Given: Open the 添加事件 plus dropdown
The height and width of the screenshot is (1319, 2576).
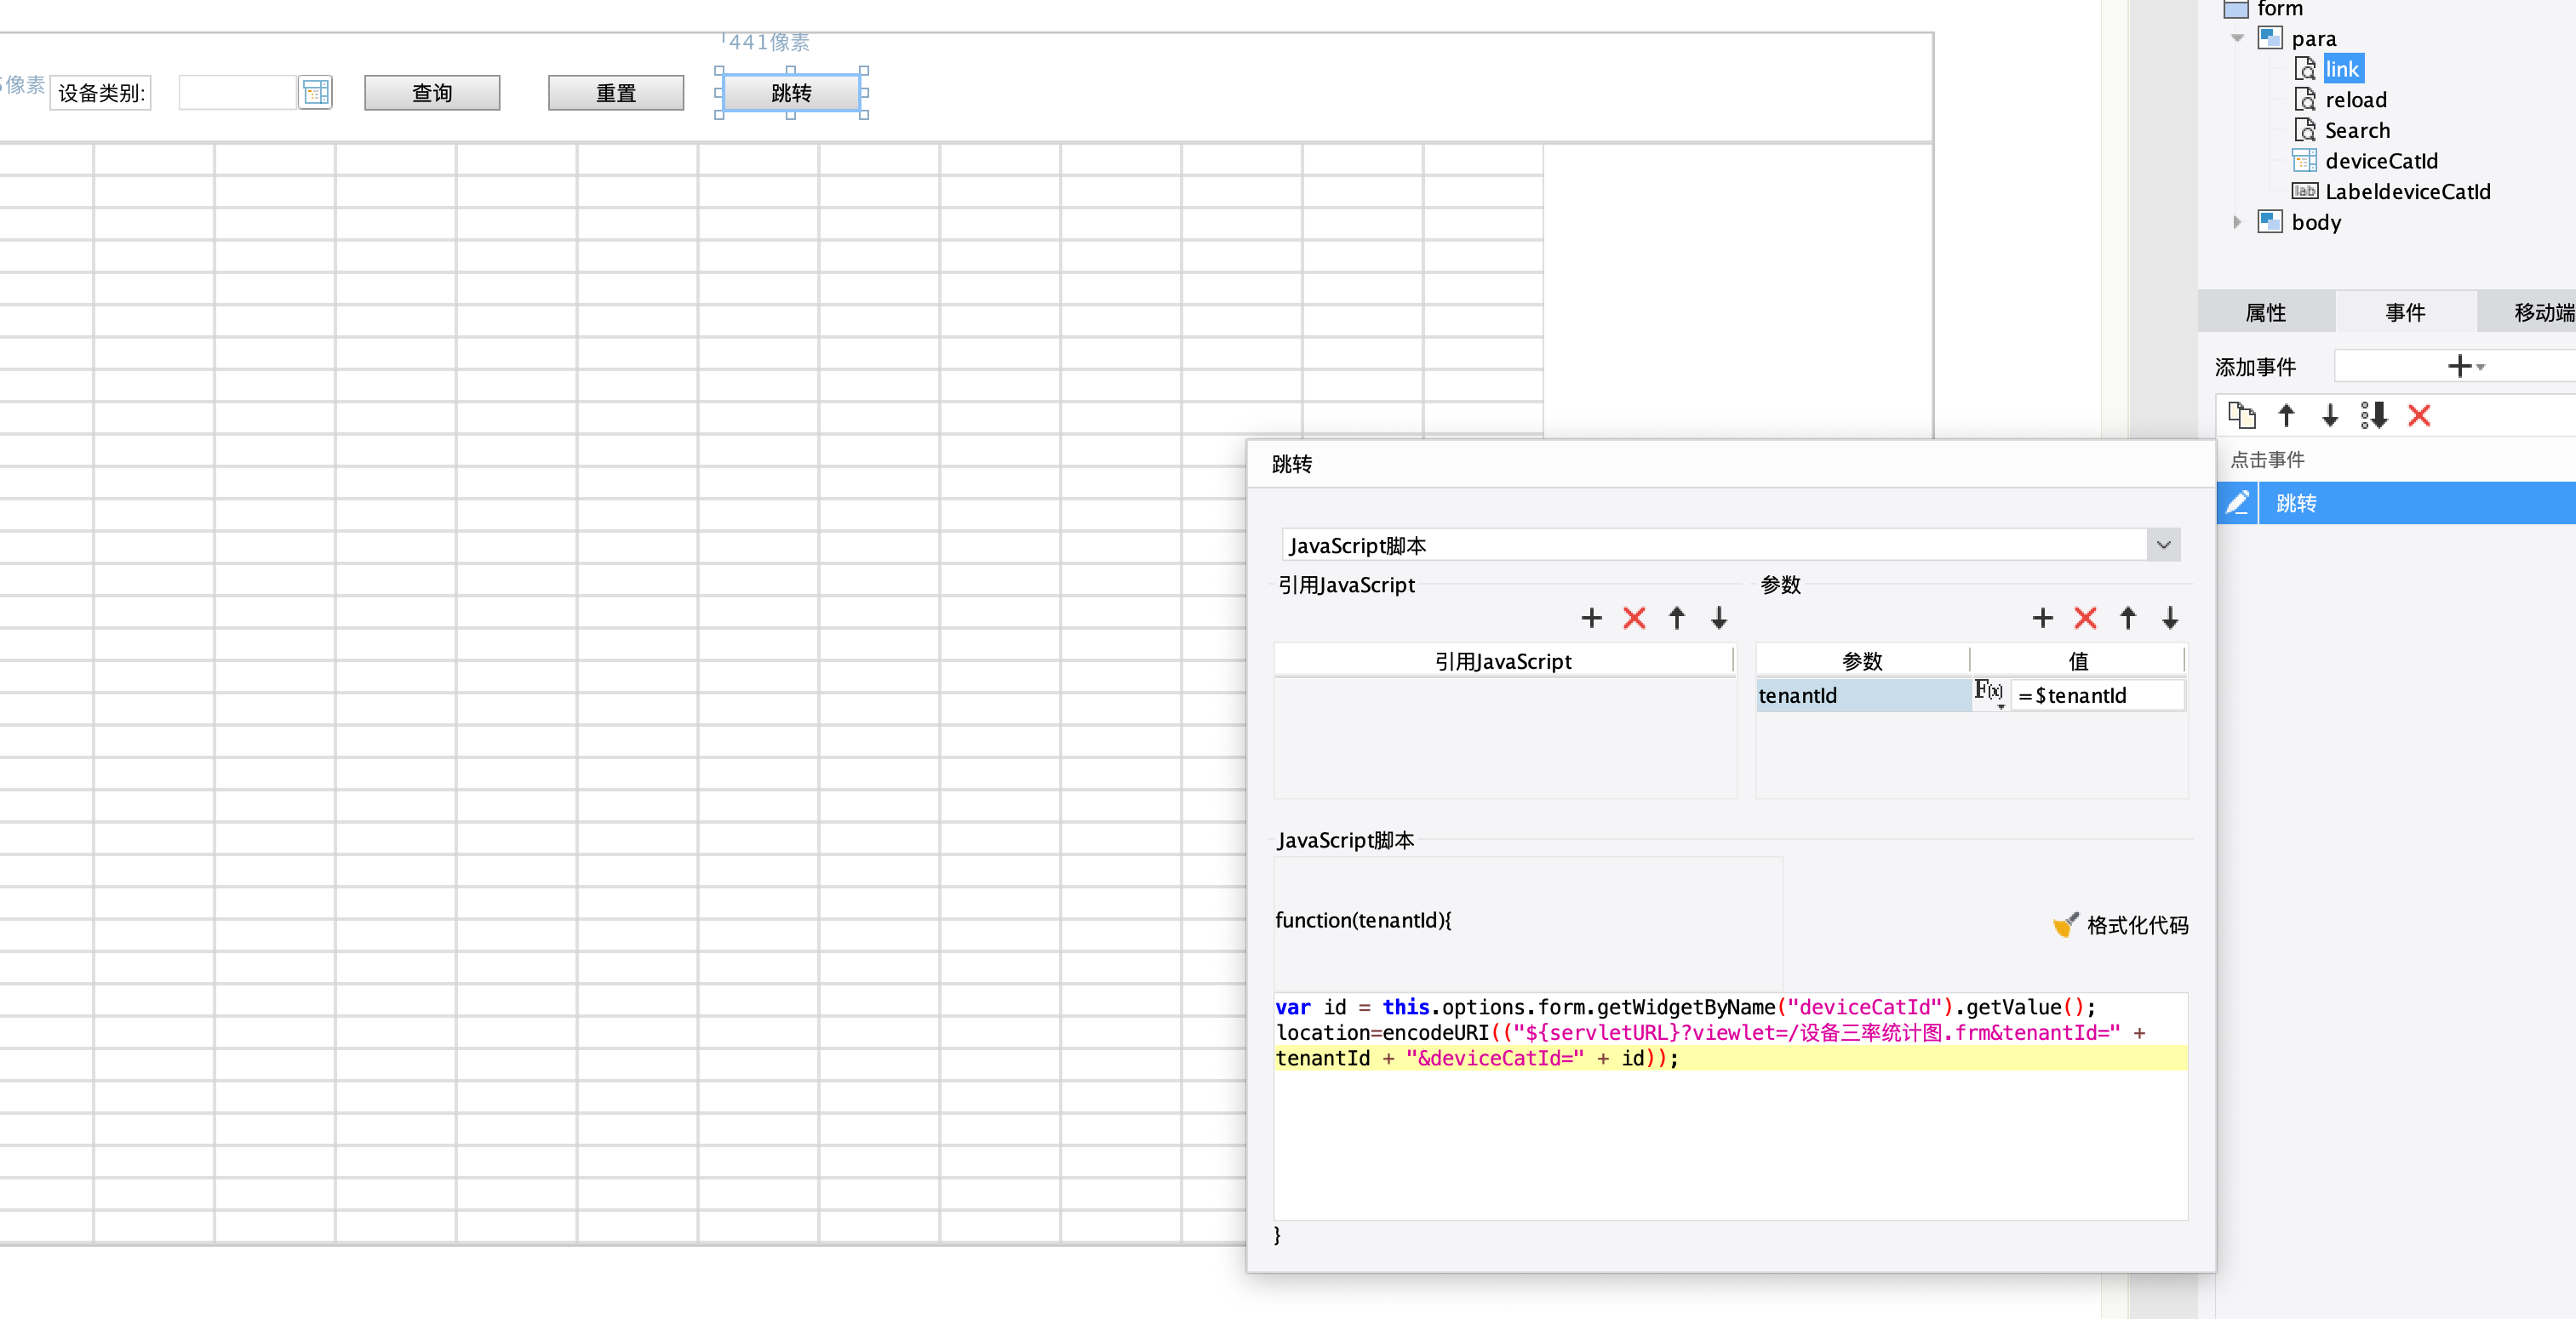Looking at the screenshot, I should [x=2465, y=366].
